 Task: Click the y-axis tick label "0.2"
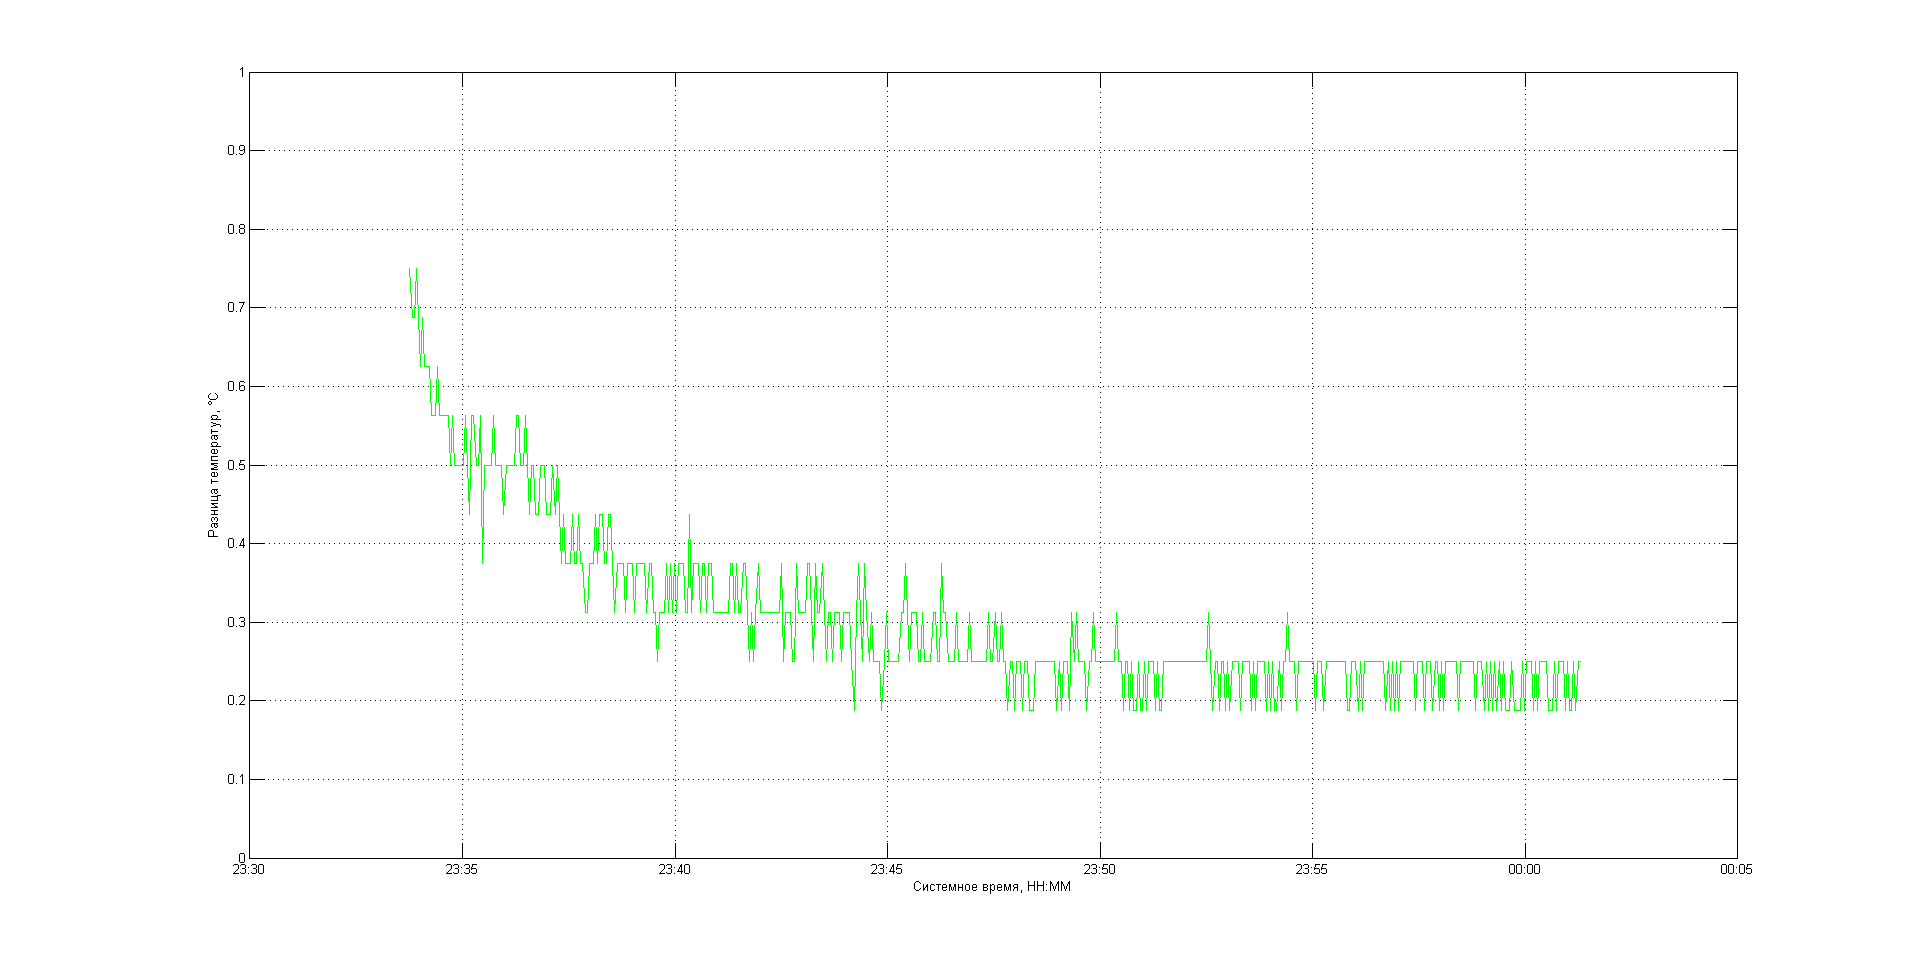click(235, 700)
